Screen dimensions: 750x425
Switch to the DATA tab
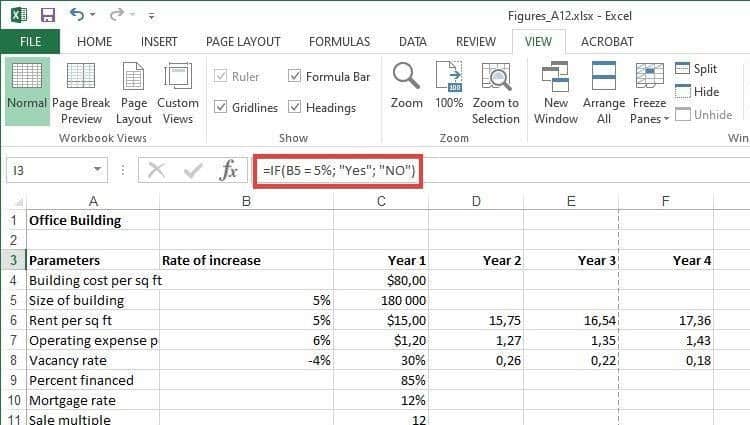click(412, 42)
